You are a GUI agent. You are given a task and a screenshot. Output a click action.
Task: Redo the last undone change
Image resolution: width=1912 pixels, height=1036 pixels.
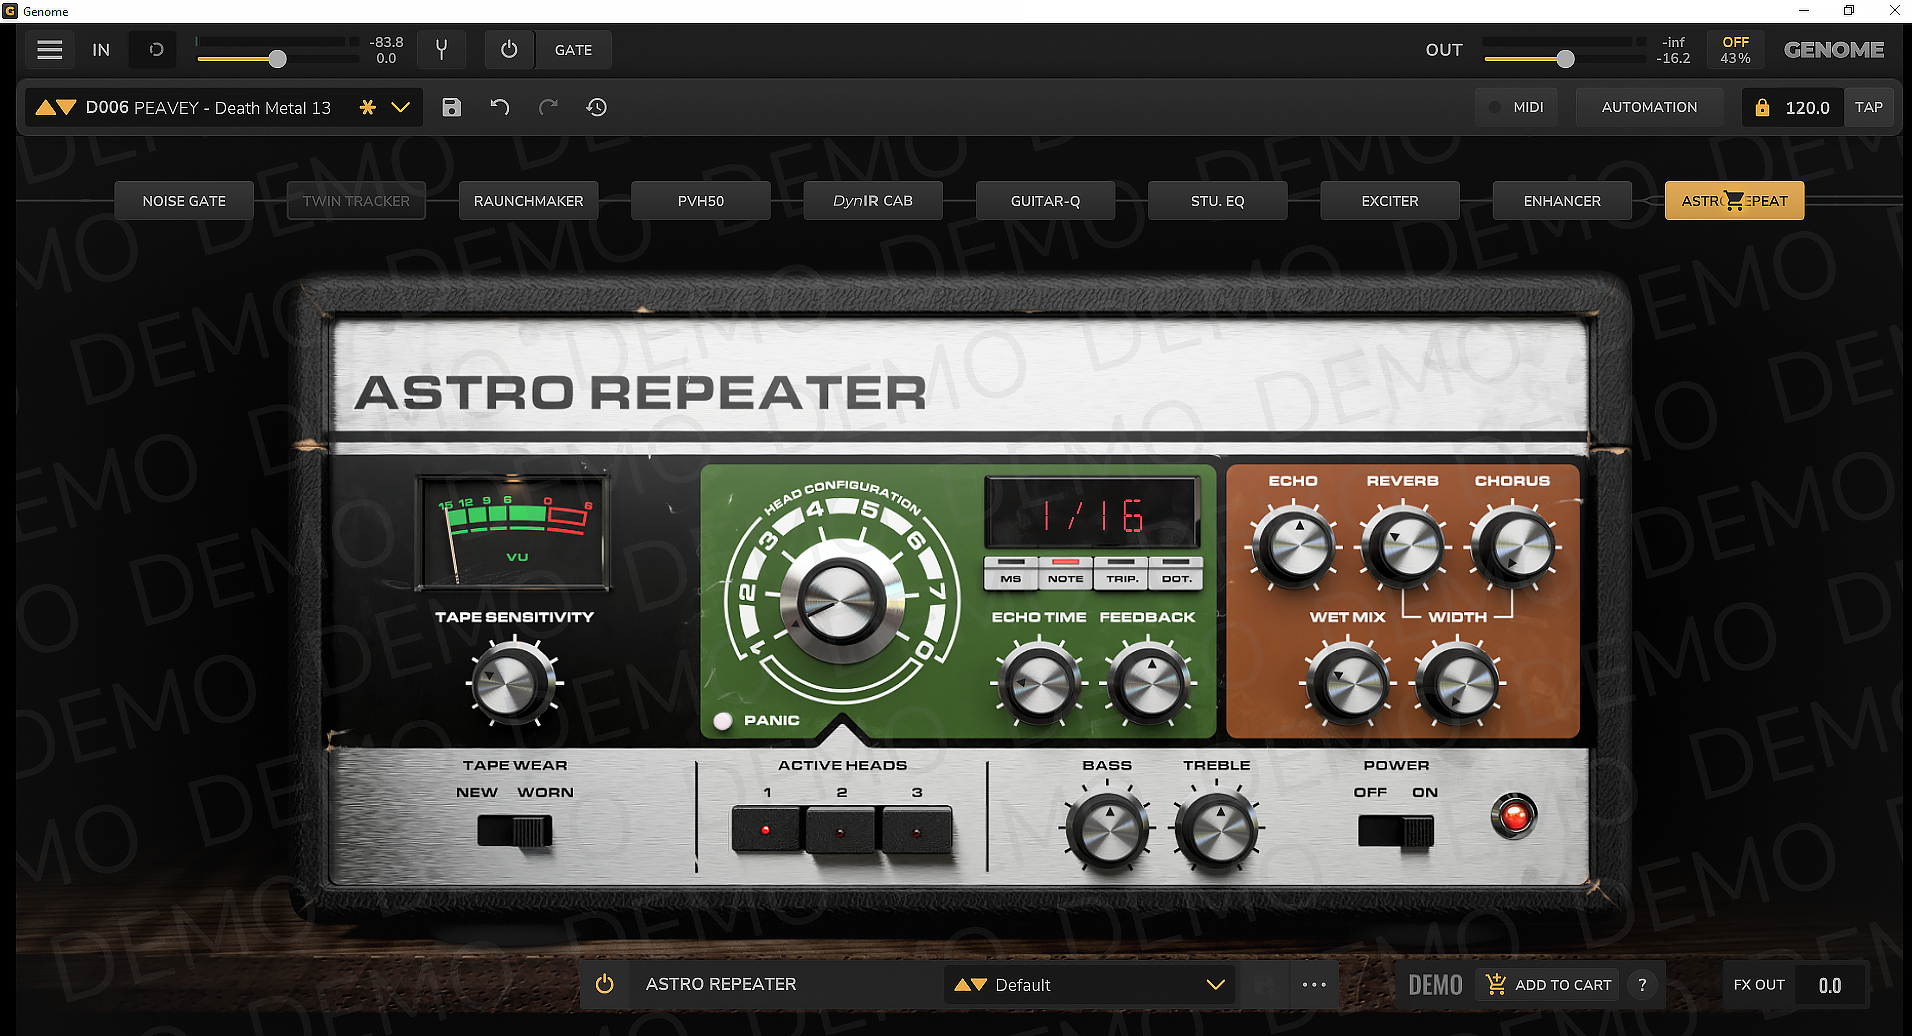click(548, 107)
